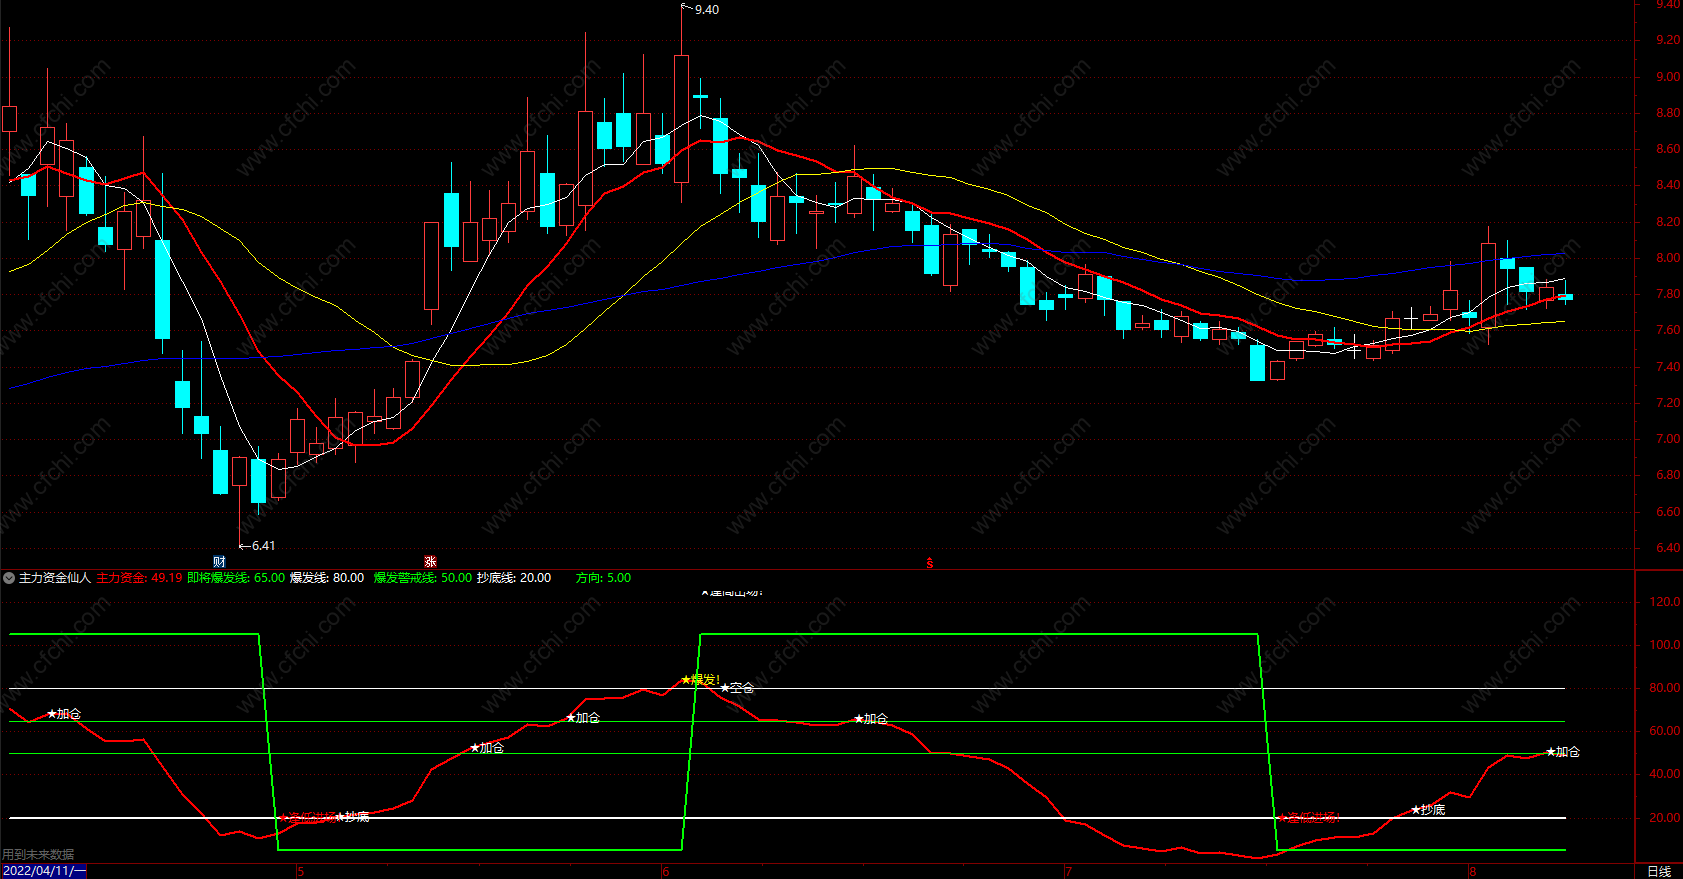Screen dimensions: 1683x879
Task: Click the 用到未来数据 warning text
Action: [38, 854]
